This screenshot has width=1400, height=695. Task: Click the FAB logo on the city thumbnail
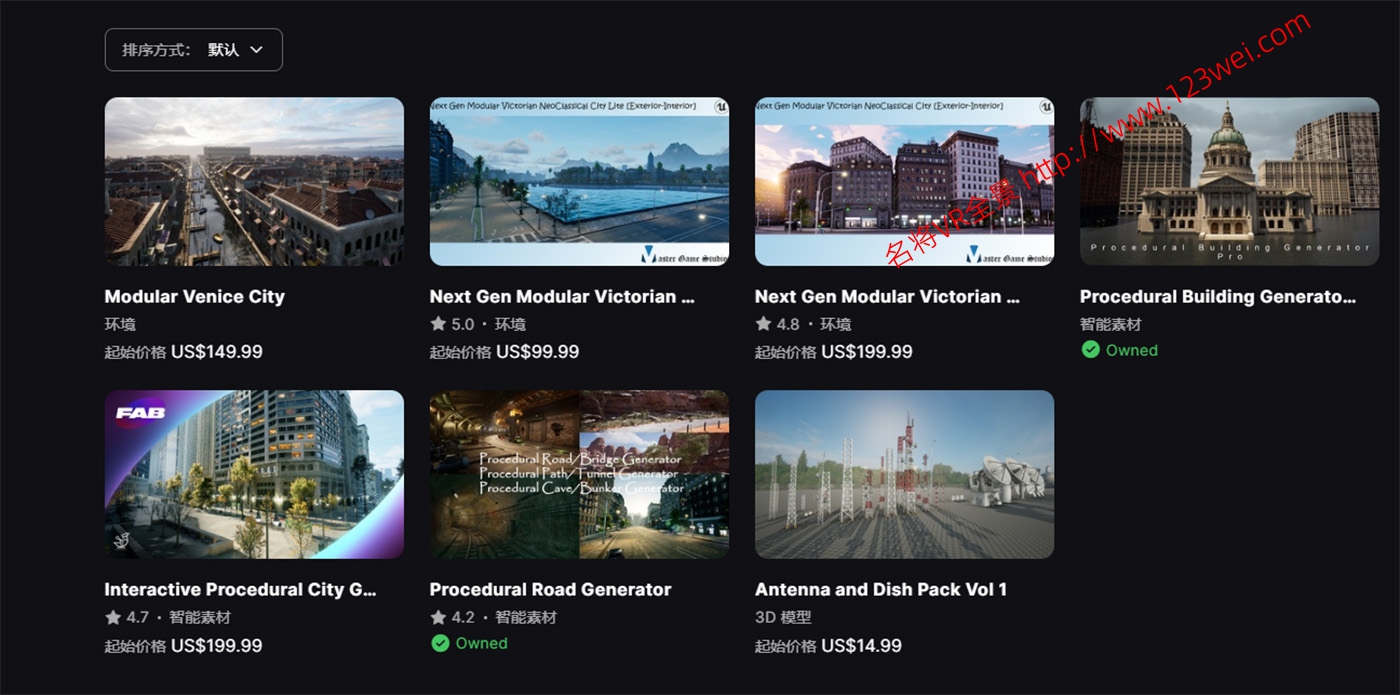tap(141, 413)
